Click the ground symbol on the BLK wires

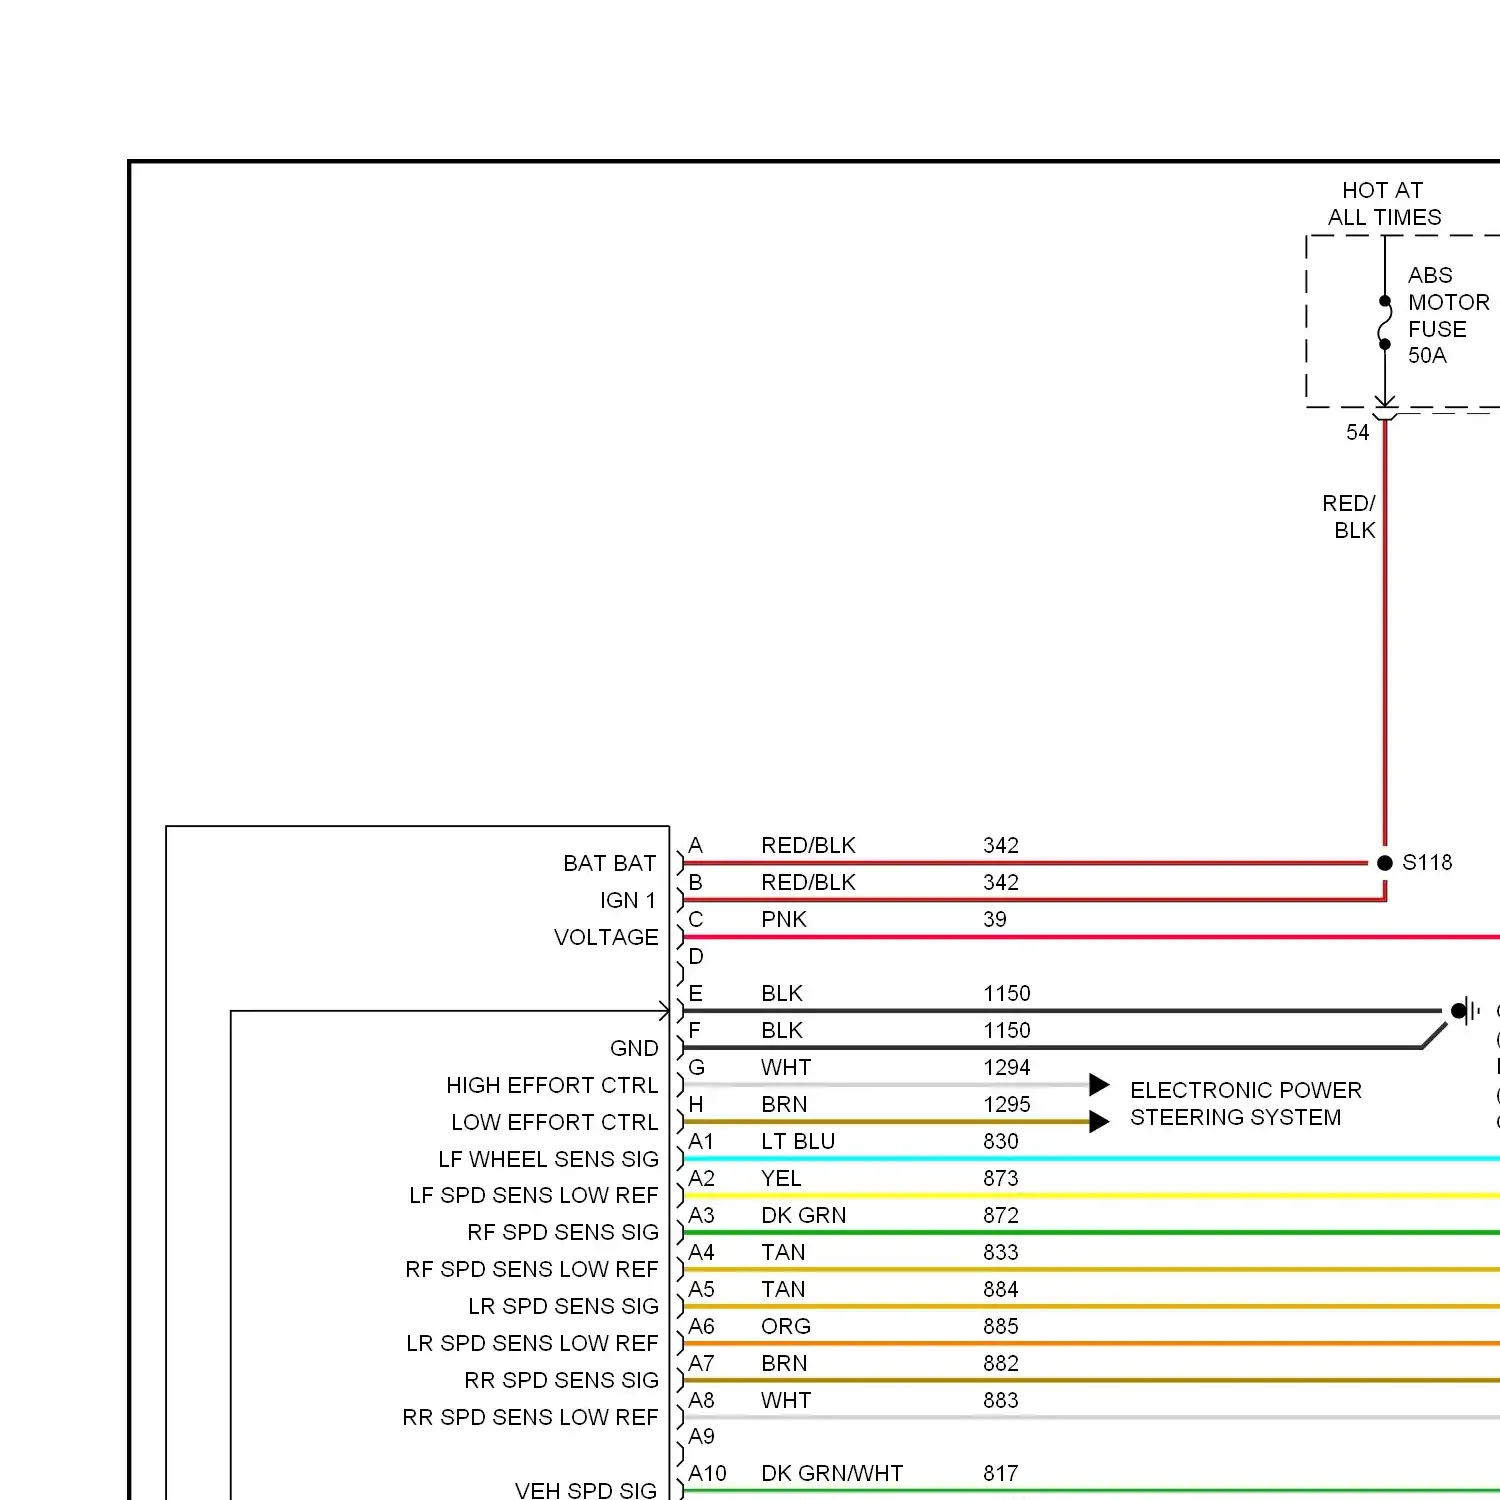point(1466,1011)
